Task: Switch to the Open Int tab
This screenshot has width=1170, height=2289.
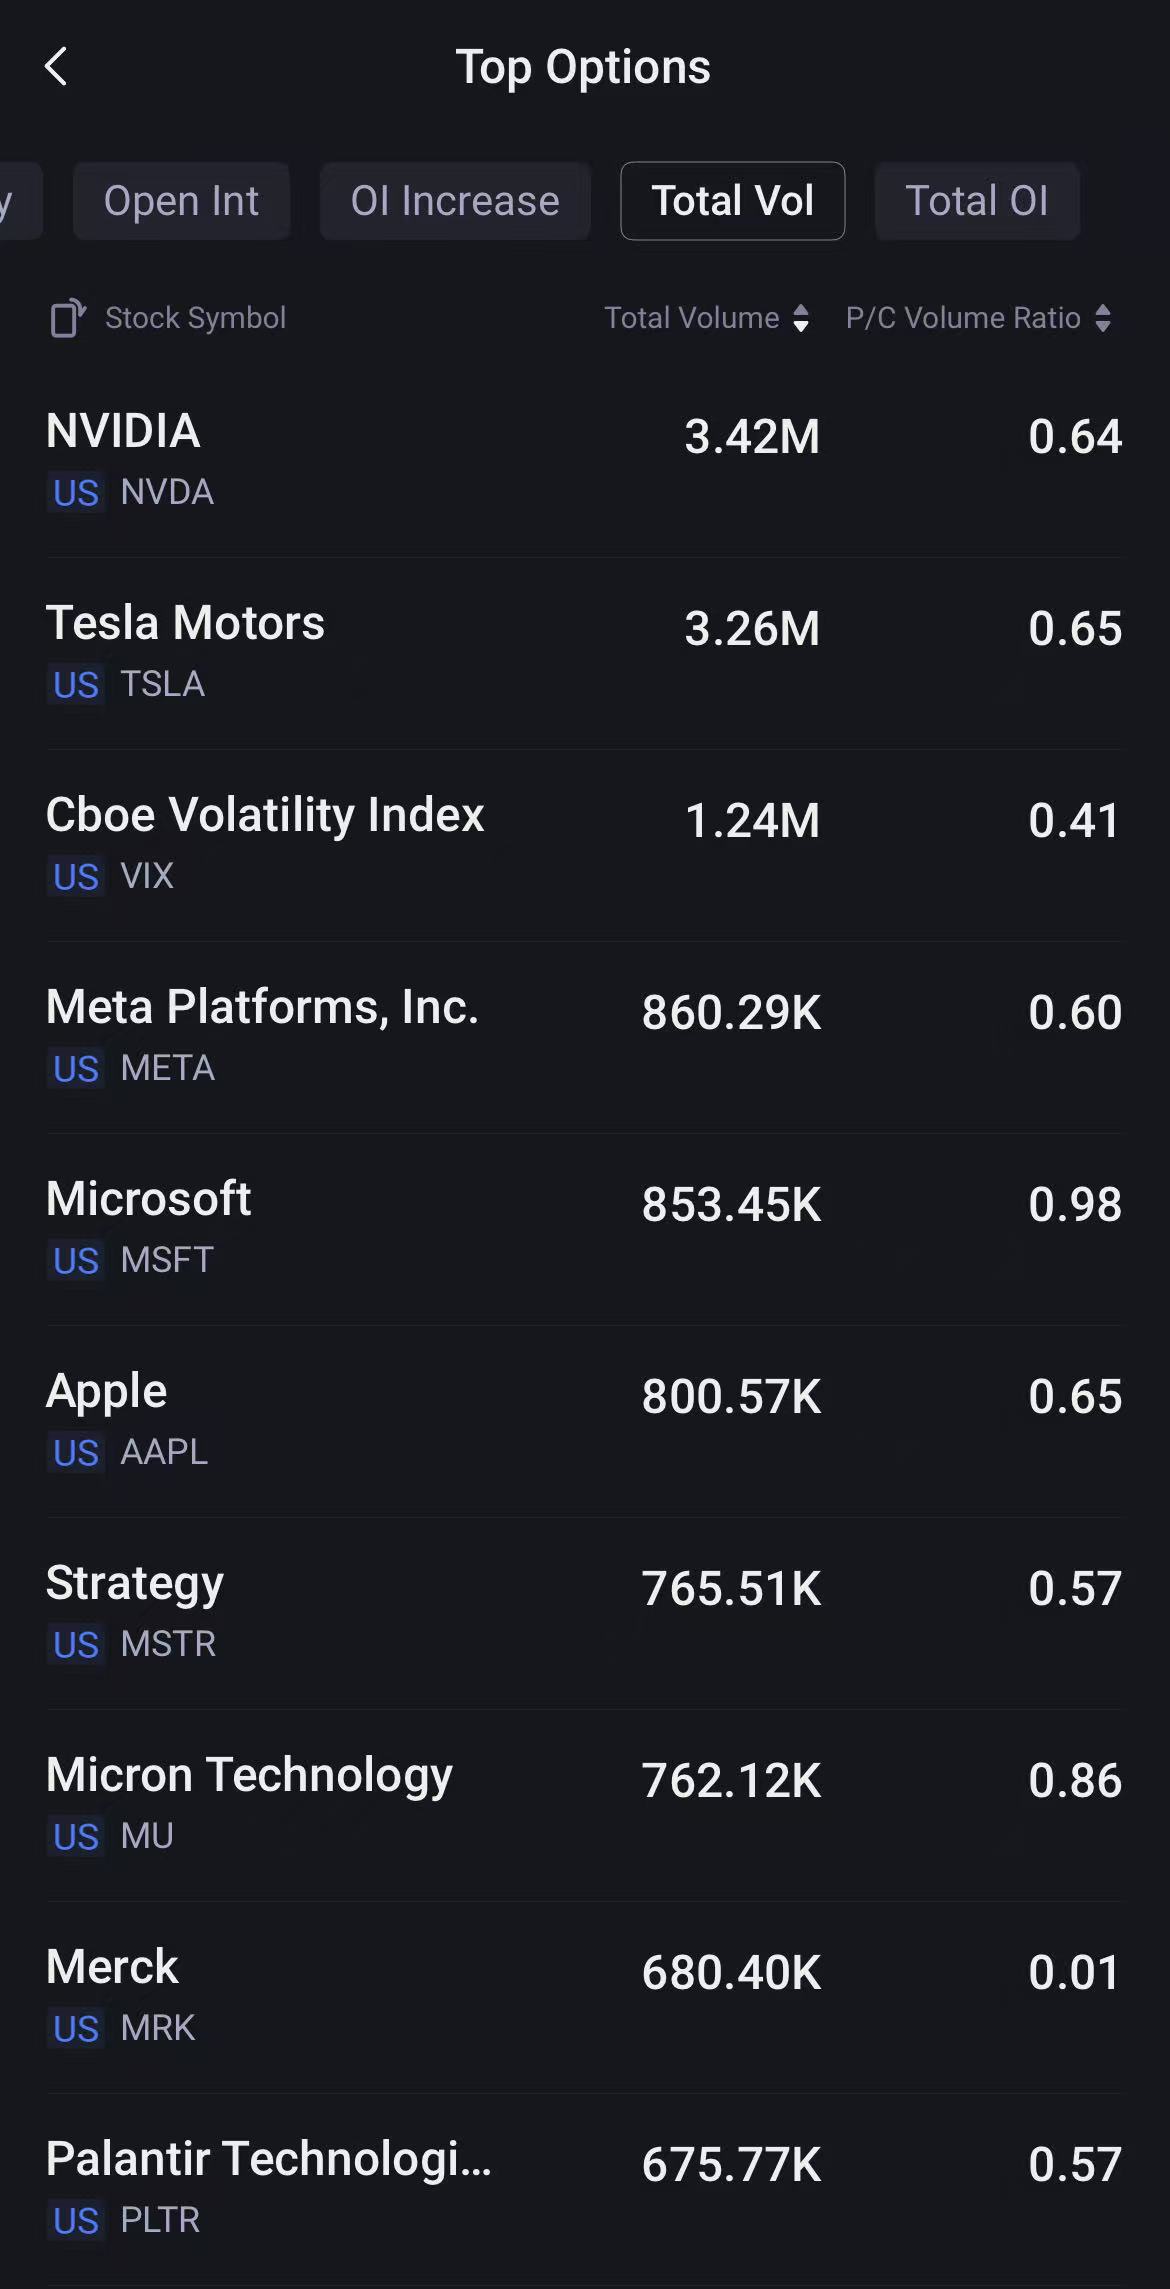Action: coord(181,201)
